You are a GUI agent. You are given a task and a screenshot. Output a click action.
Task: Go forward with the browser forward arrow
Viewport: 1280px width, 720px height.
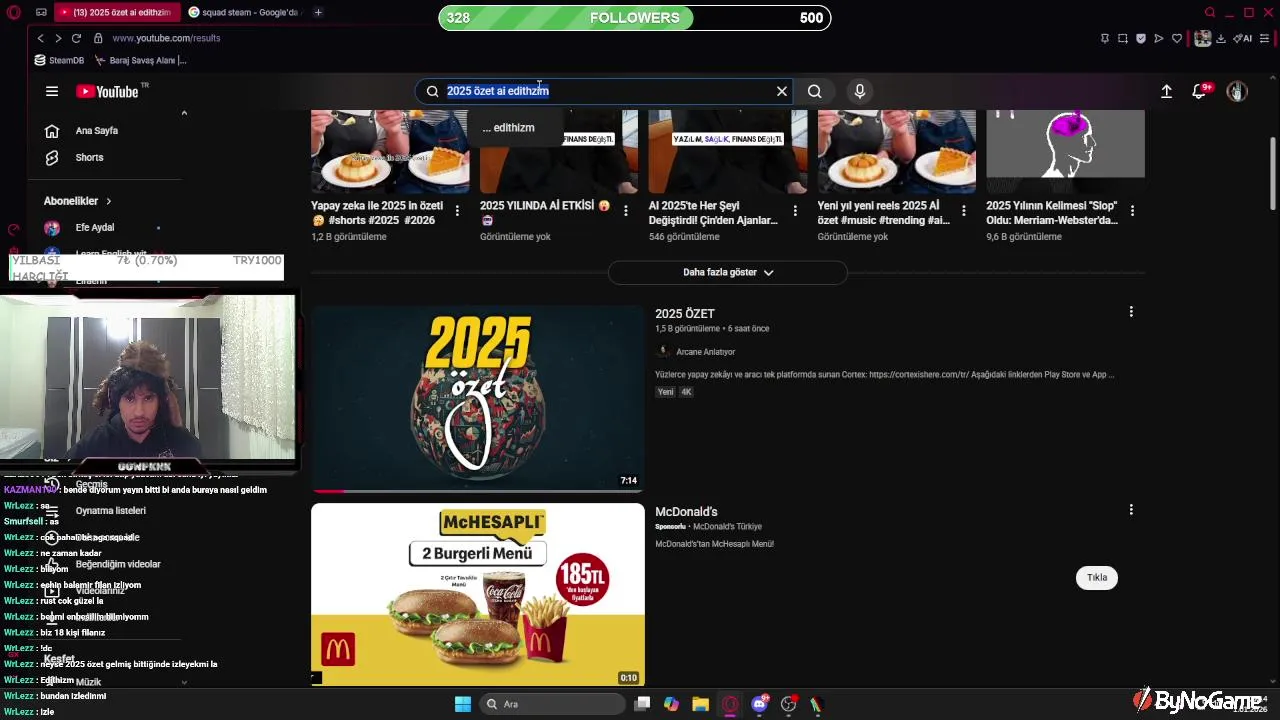[x=58, y=38]
